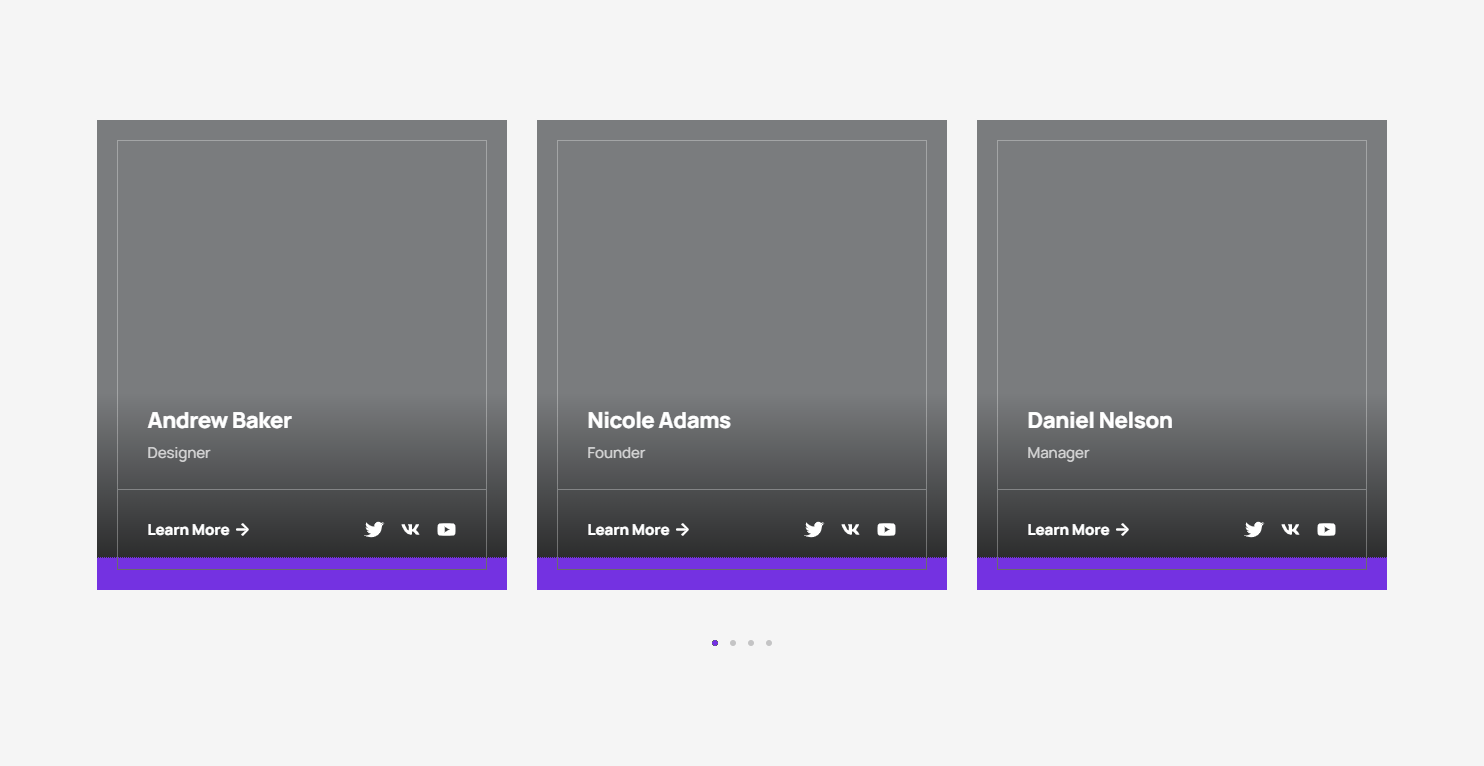The height and width of the screenshot is (766, 1484).
Task: Open VK icon on Andrew Baker's card
Action: pos(410,530)
